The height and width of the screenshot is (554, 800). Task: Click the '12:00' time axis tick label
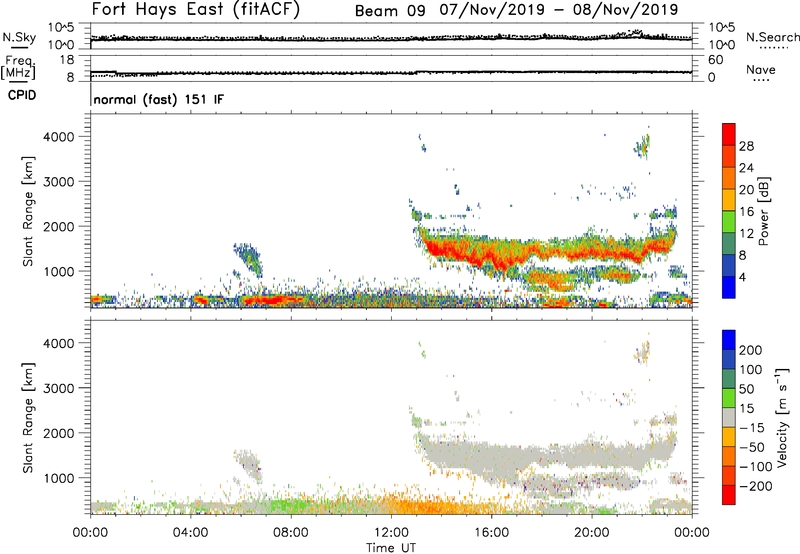click(x=391, y=533)
